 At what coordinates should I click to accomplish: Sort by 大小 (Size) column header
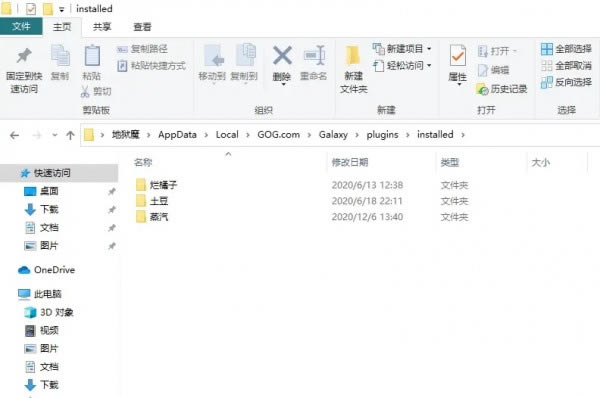tap(541, 163)
